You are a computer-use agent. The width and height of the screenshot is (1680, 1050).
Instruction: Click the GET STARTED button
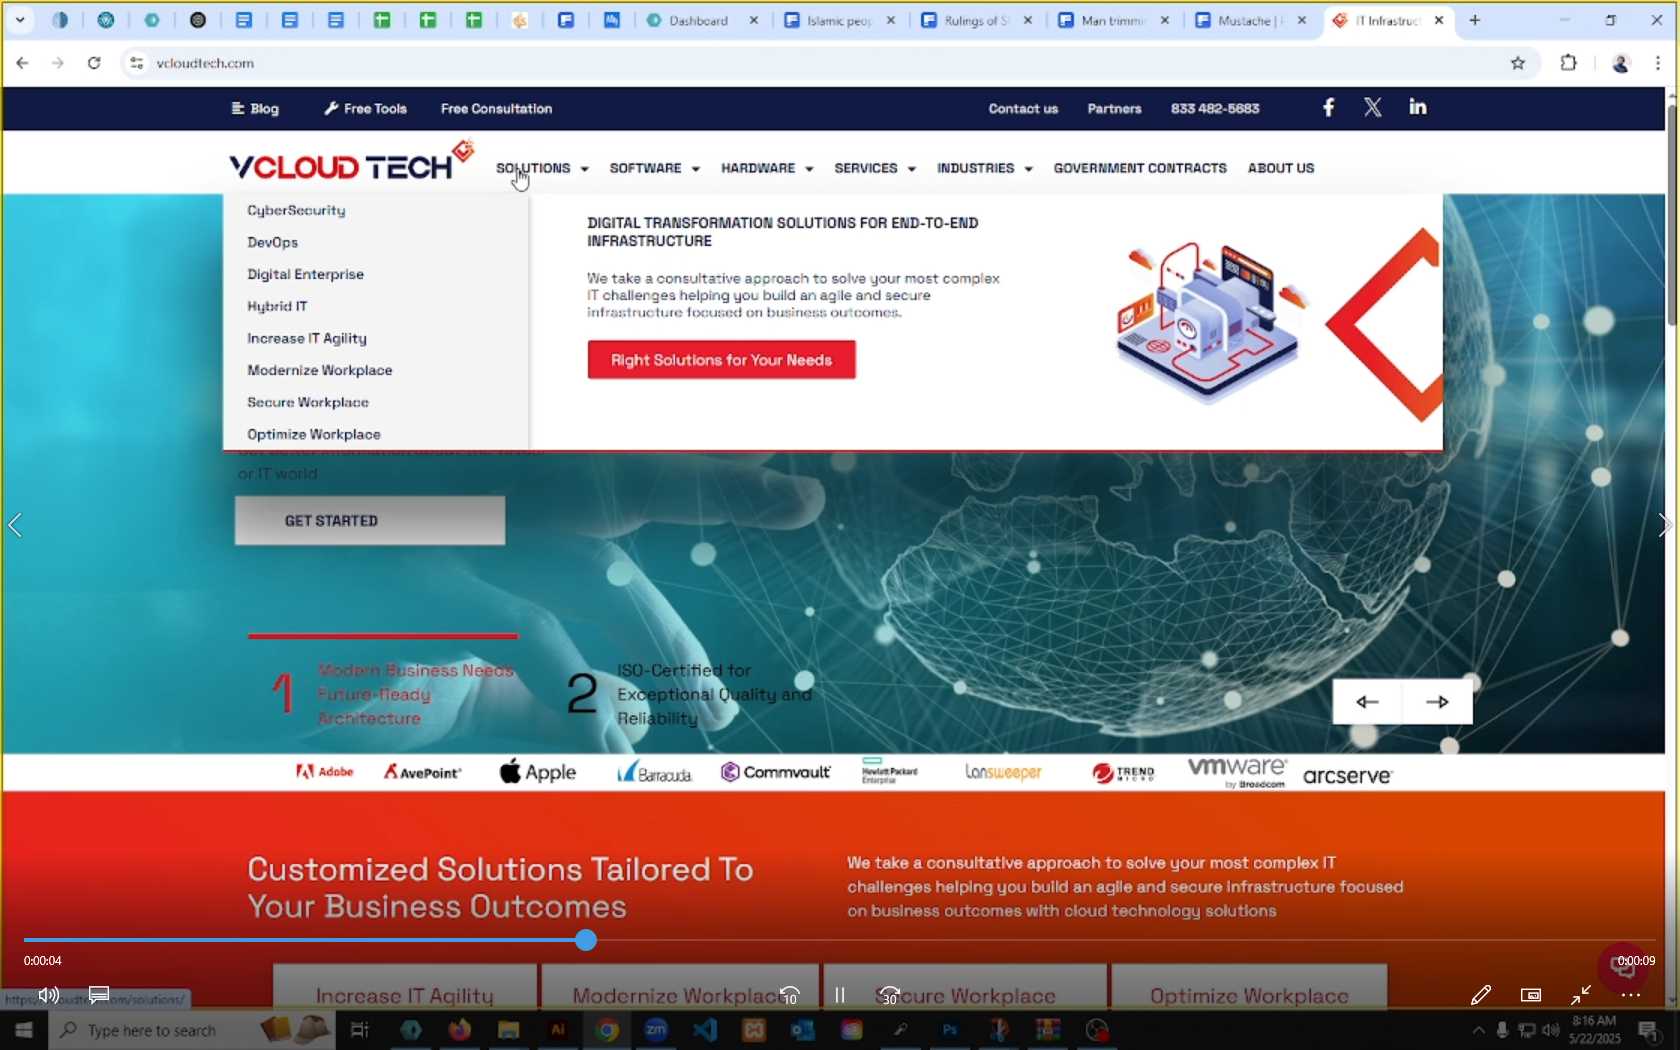370,521
